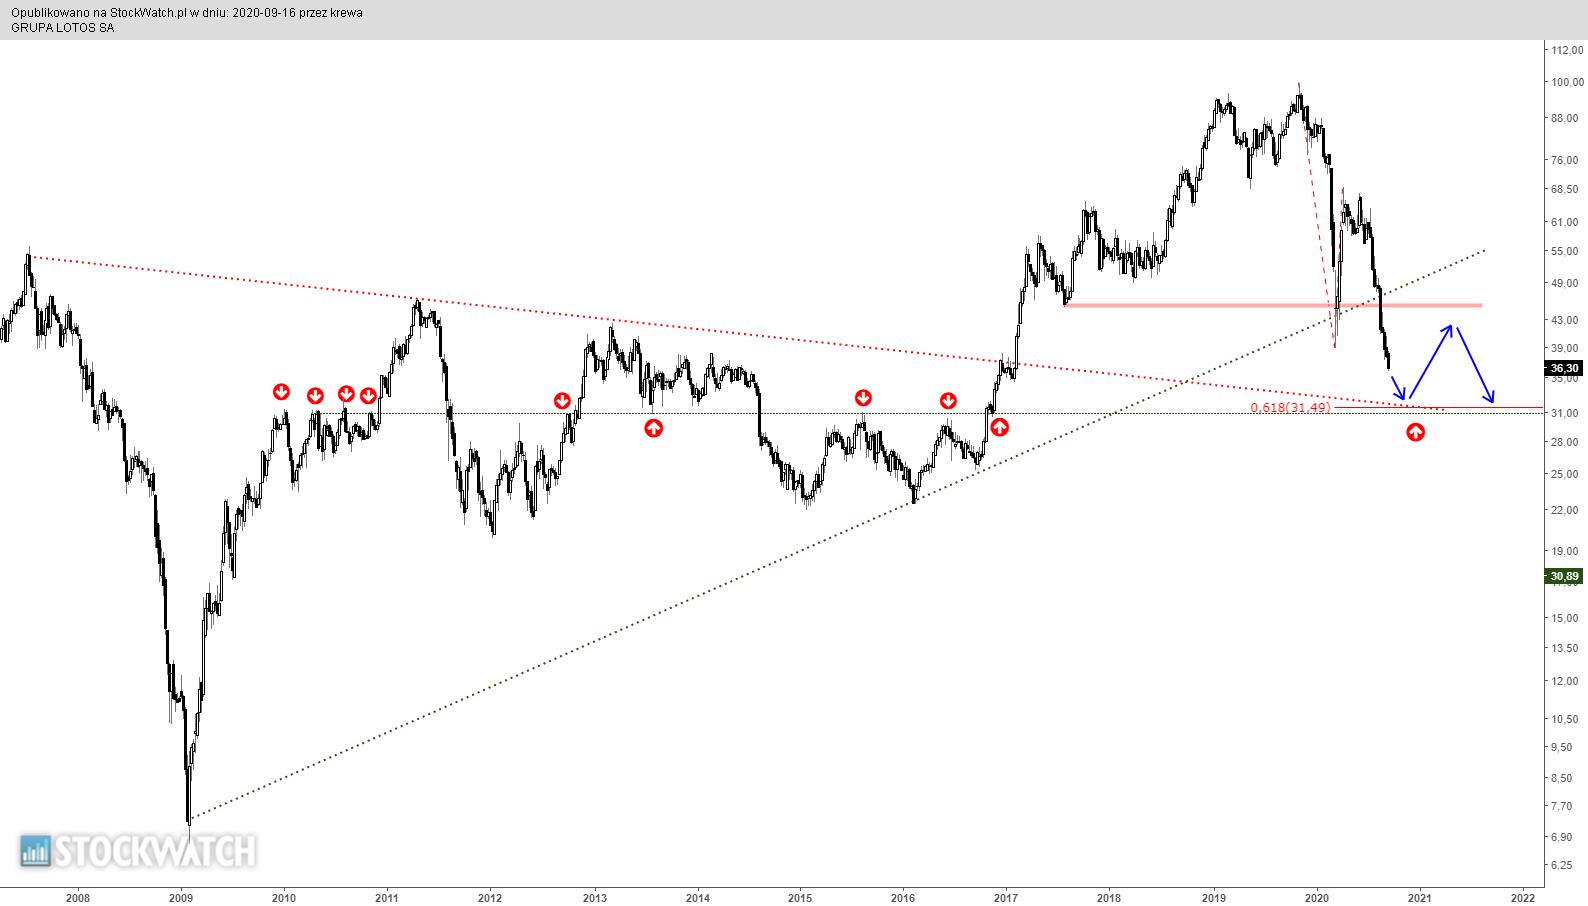Click the 22,00 price axis label

point(1564,510)
